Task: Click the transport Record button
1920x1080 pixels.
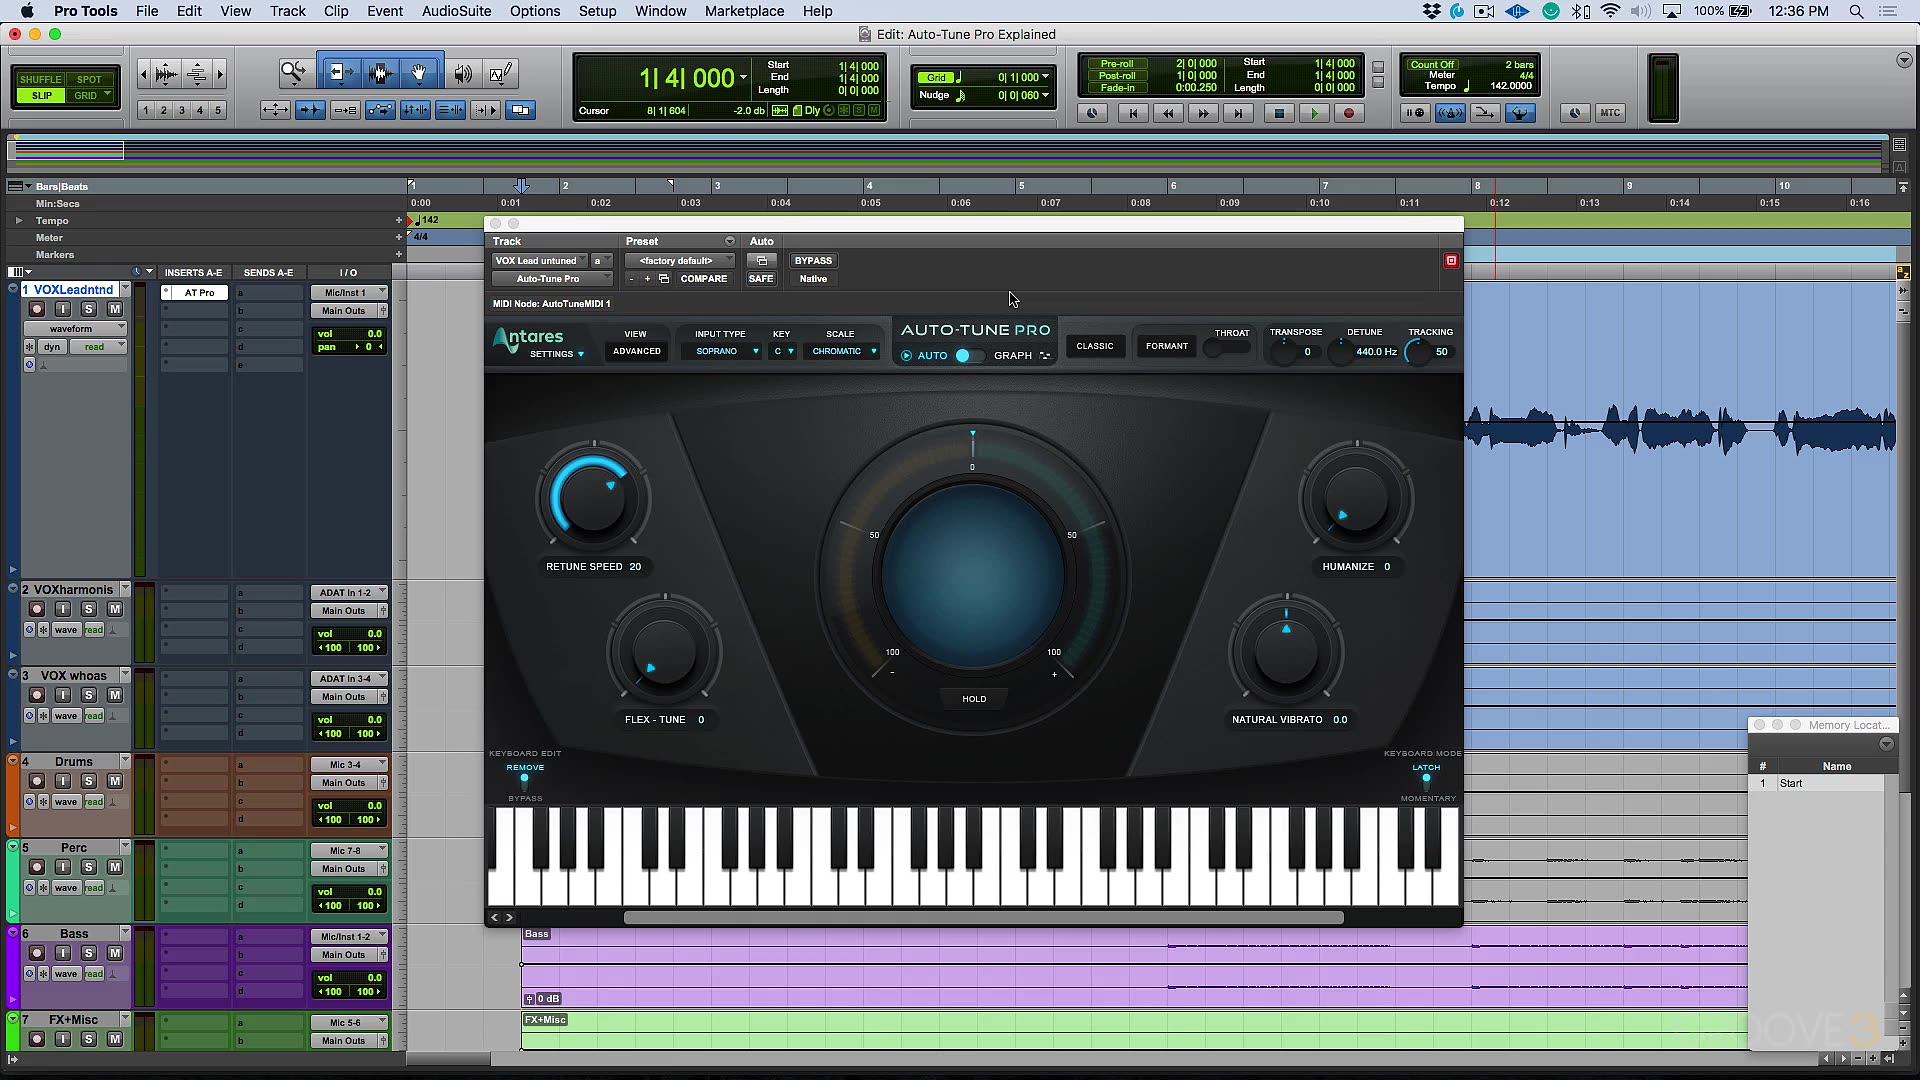Action: [1348, 113]
